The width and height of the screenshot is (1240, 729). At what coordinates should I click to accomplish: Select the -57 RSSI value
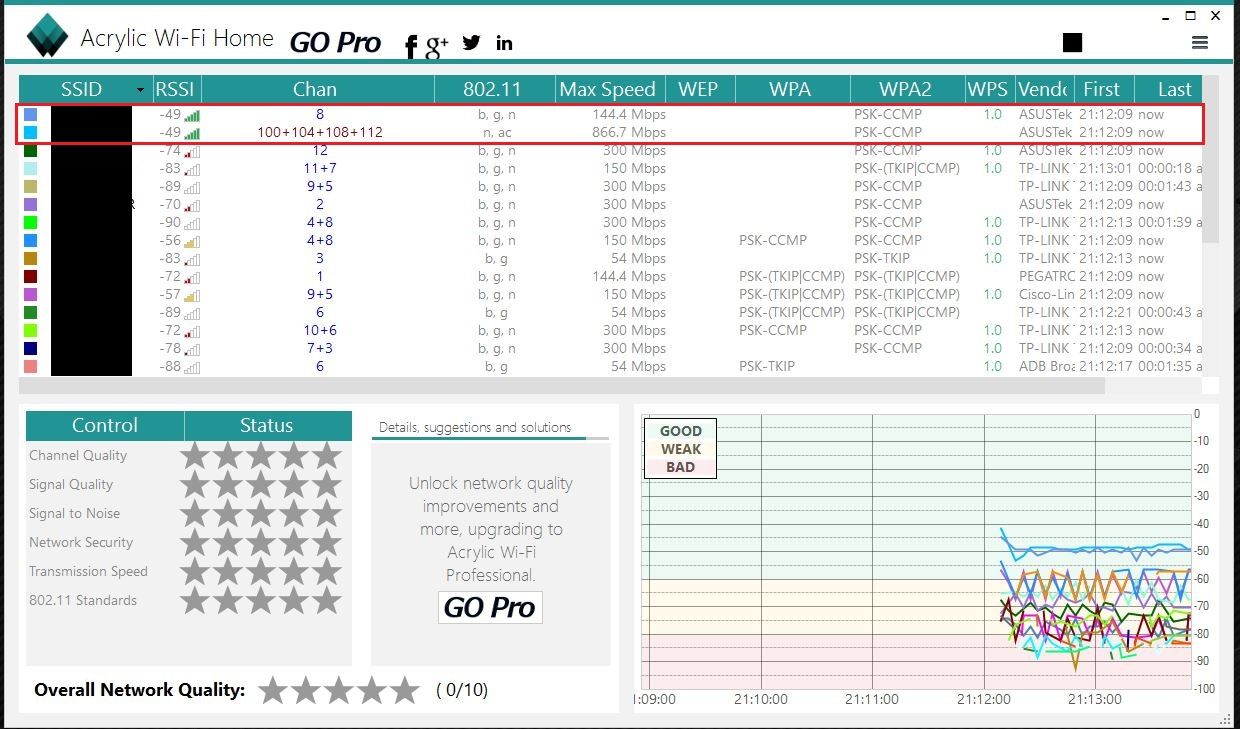(170, 294)
